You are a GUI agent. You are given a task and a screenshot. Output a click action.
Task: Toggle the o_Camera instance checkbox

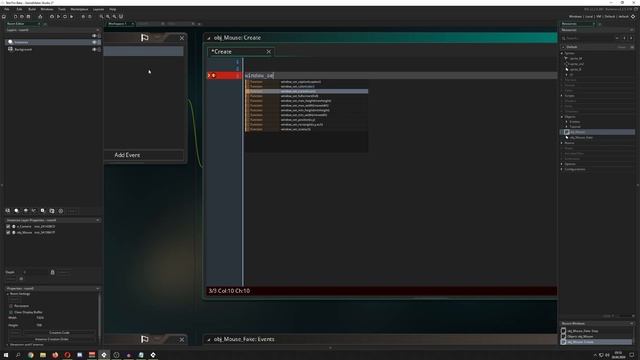8,227
